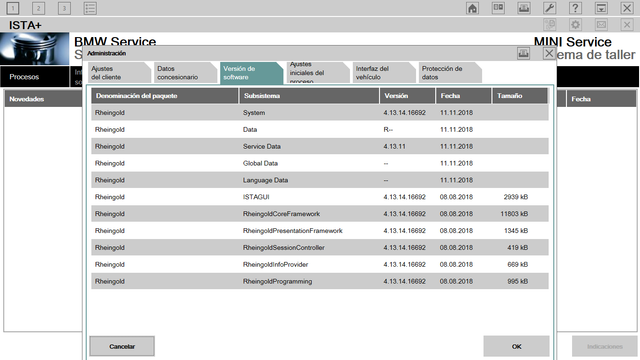Open the dual-window view icon in top toolbar

pos(498,8)
